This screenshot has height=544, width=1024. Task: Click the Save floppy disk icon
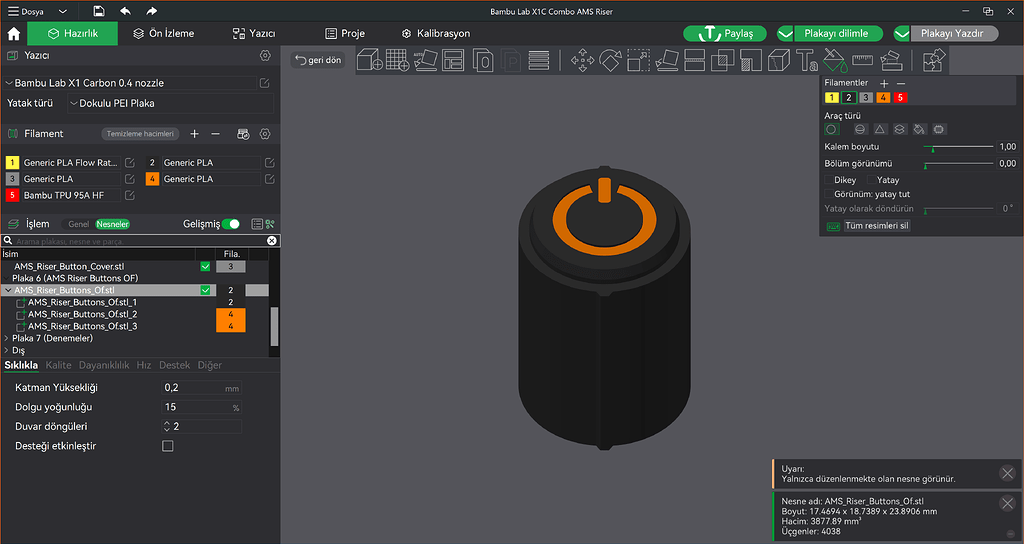[99, 11]
